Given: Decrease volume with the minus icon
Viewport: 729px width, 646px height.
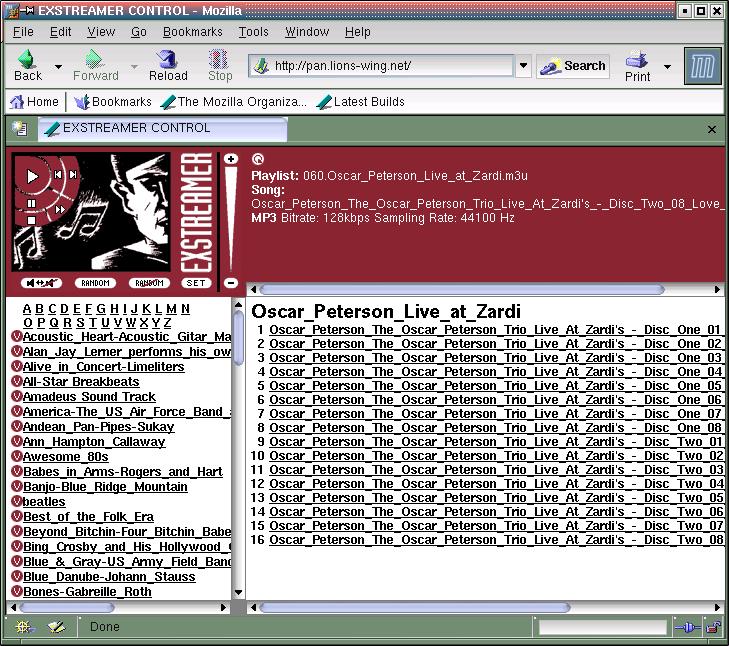Looking at the screenshot, I should click(x=231, y=283).
